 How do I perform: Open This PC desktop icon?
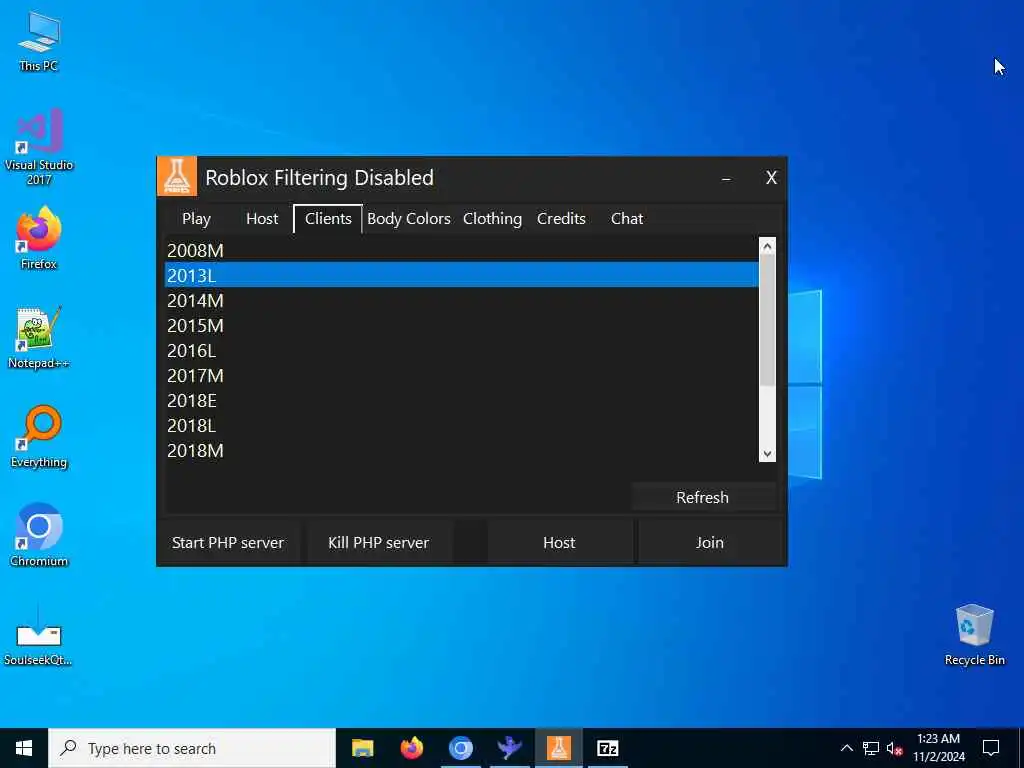(x=39, y=42)
